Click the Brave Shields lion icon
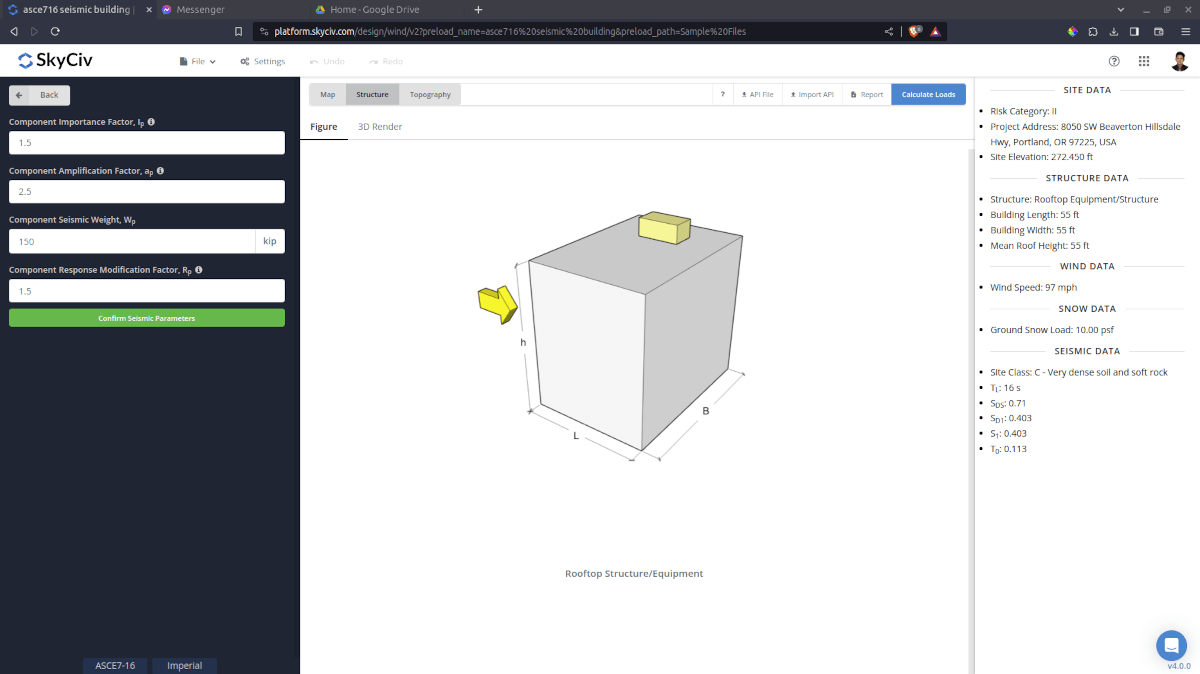 point(915,31)
